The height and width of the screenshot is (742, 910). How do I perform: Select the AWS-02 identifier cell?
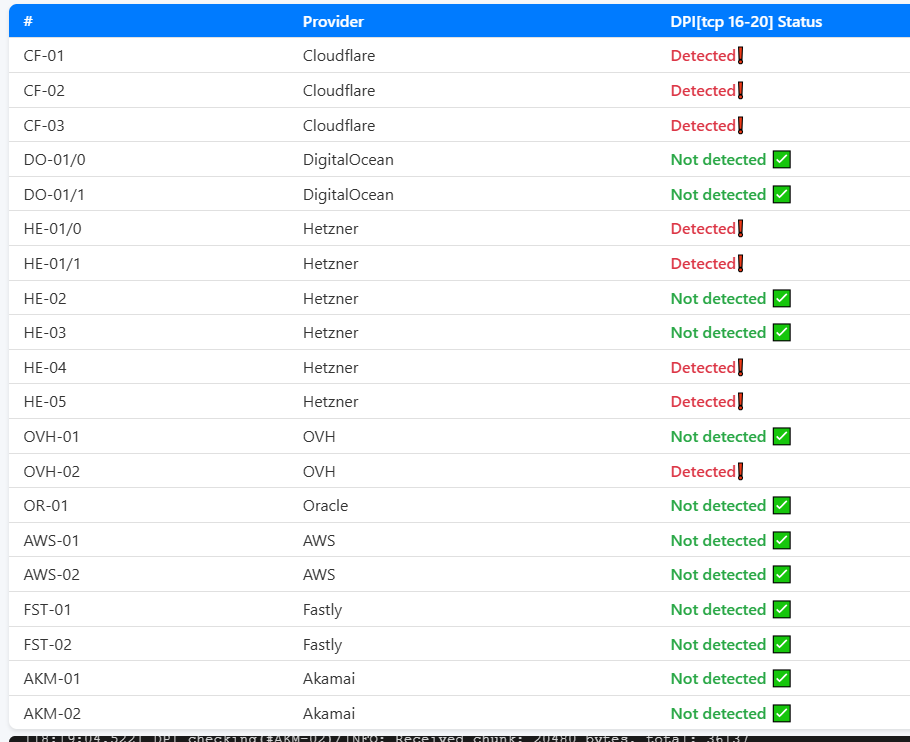(x=52, y=574)
